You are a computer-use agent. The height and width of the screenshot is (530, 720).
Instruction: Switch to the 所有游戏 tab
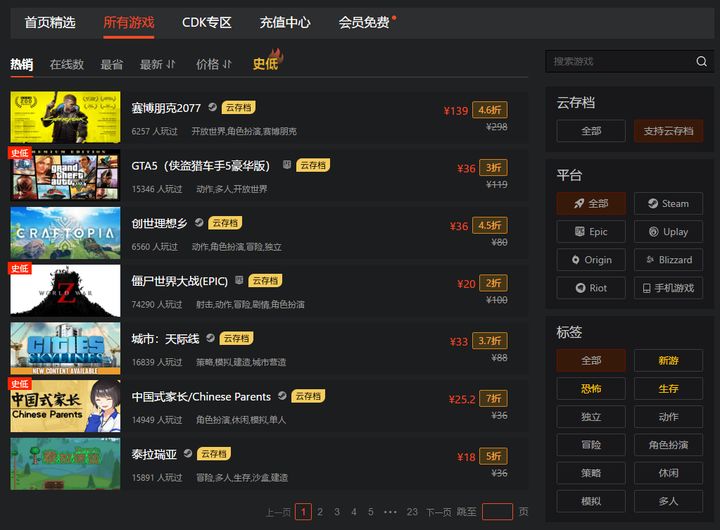tap(129, 22)
